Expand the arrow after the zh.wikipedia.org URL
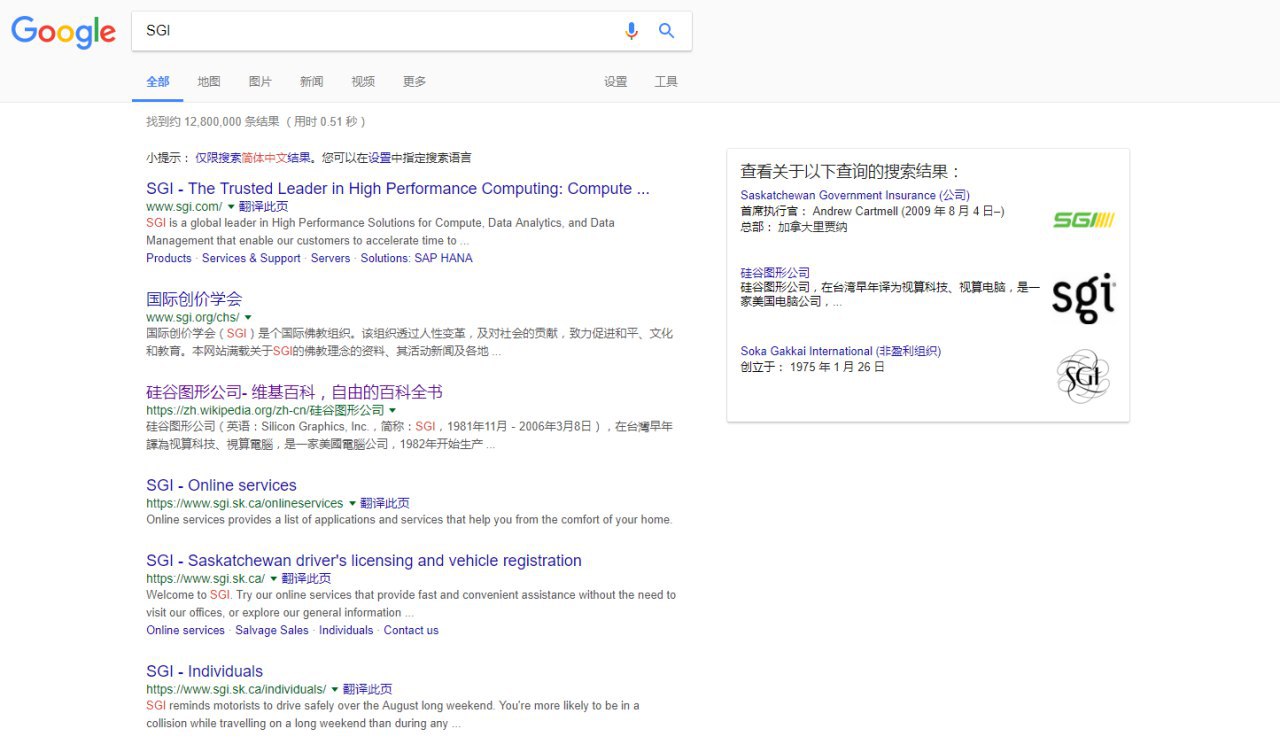 pos(393,411)
